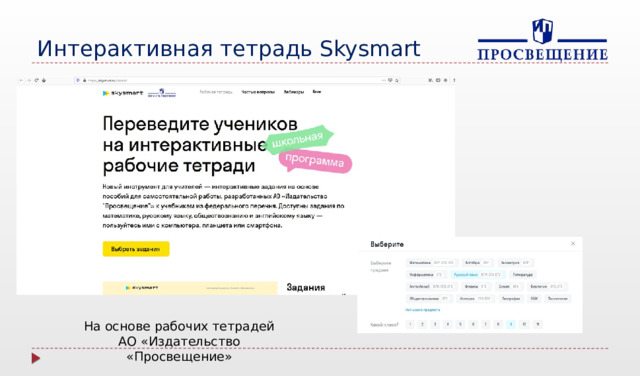Select the Химия subject chip
Screen dimensions: 640x376
508,286
